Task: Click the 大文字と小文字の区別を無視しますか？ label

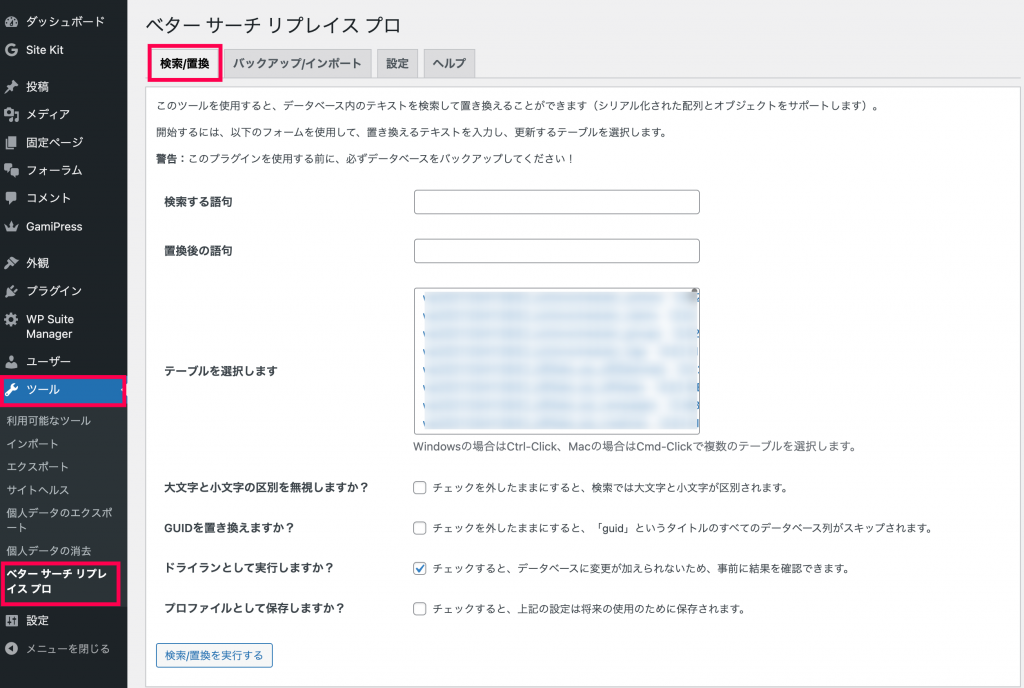Action: coord(266,488)
